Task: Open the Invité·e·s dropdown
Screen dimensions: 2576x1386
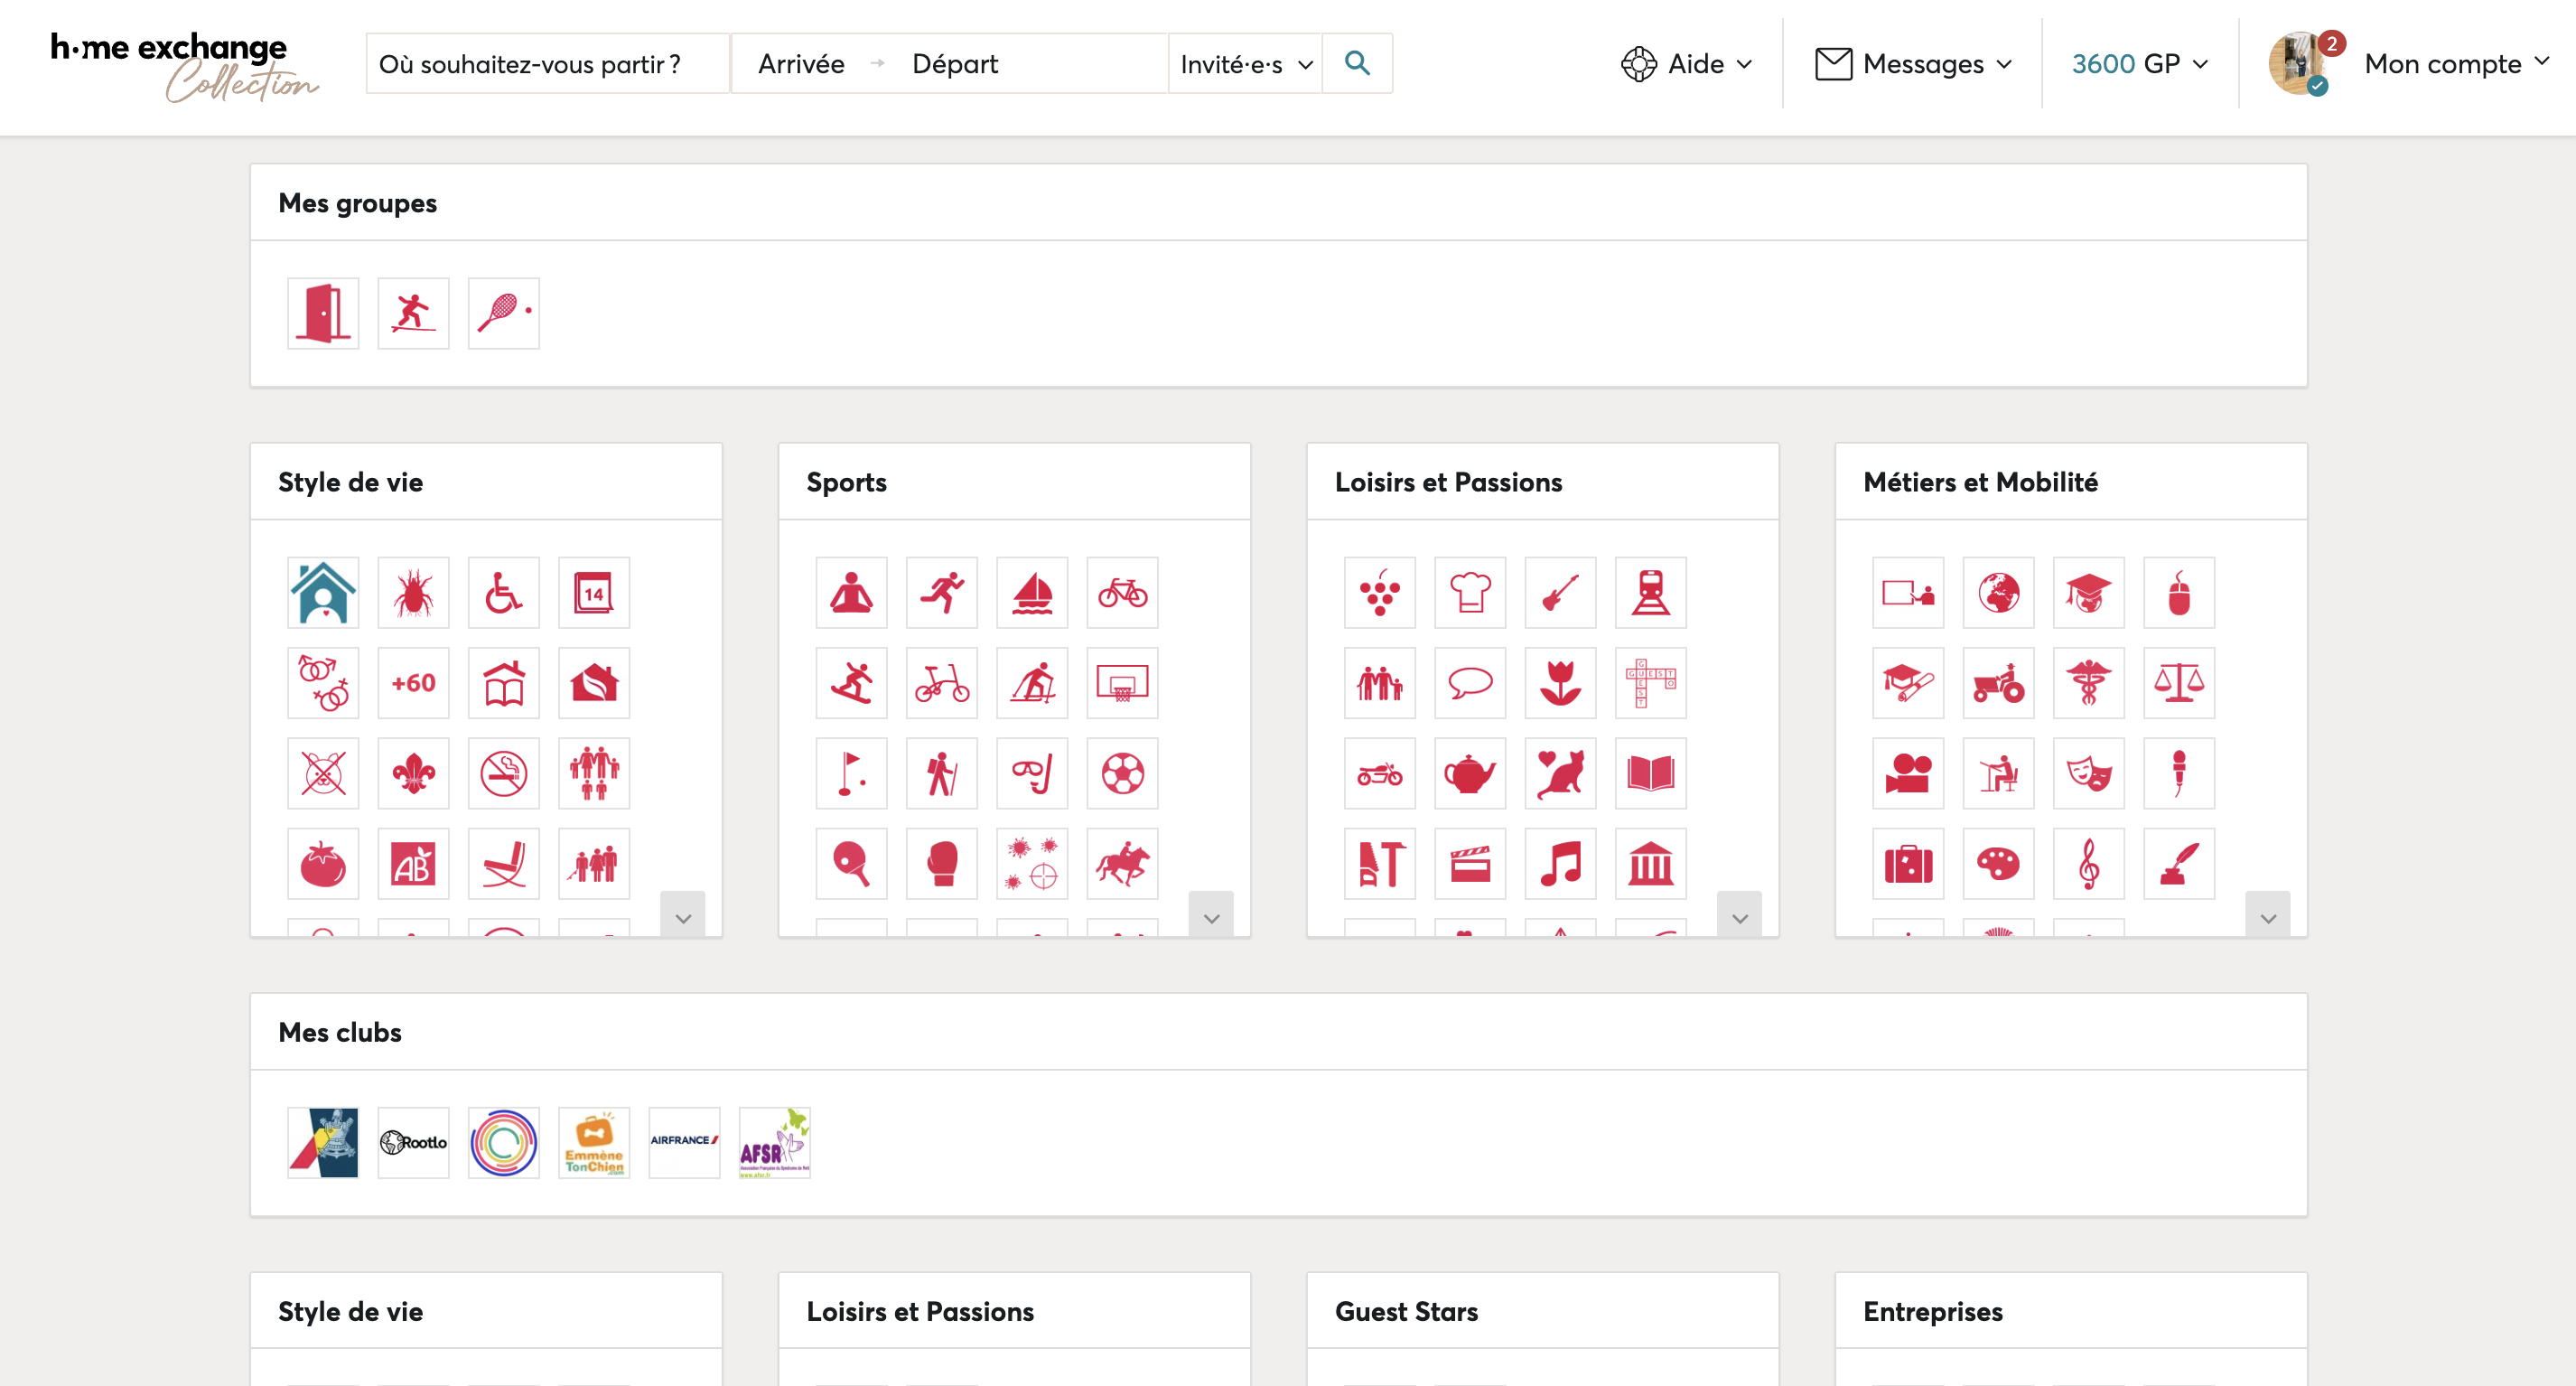Action: (1245, 64)
